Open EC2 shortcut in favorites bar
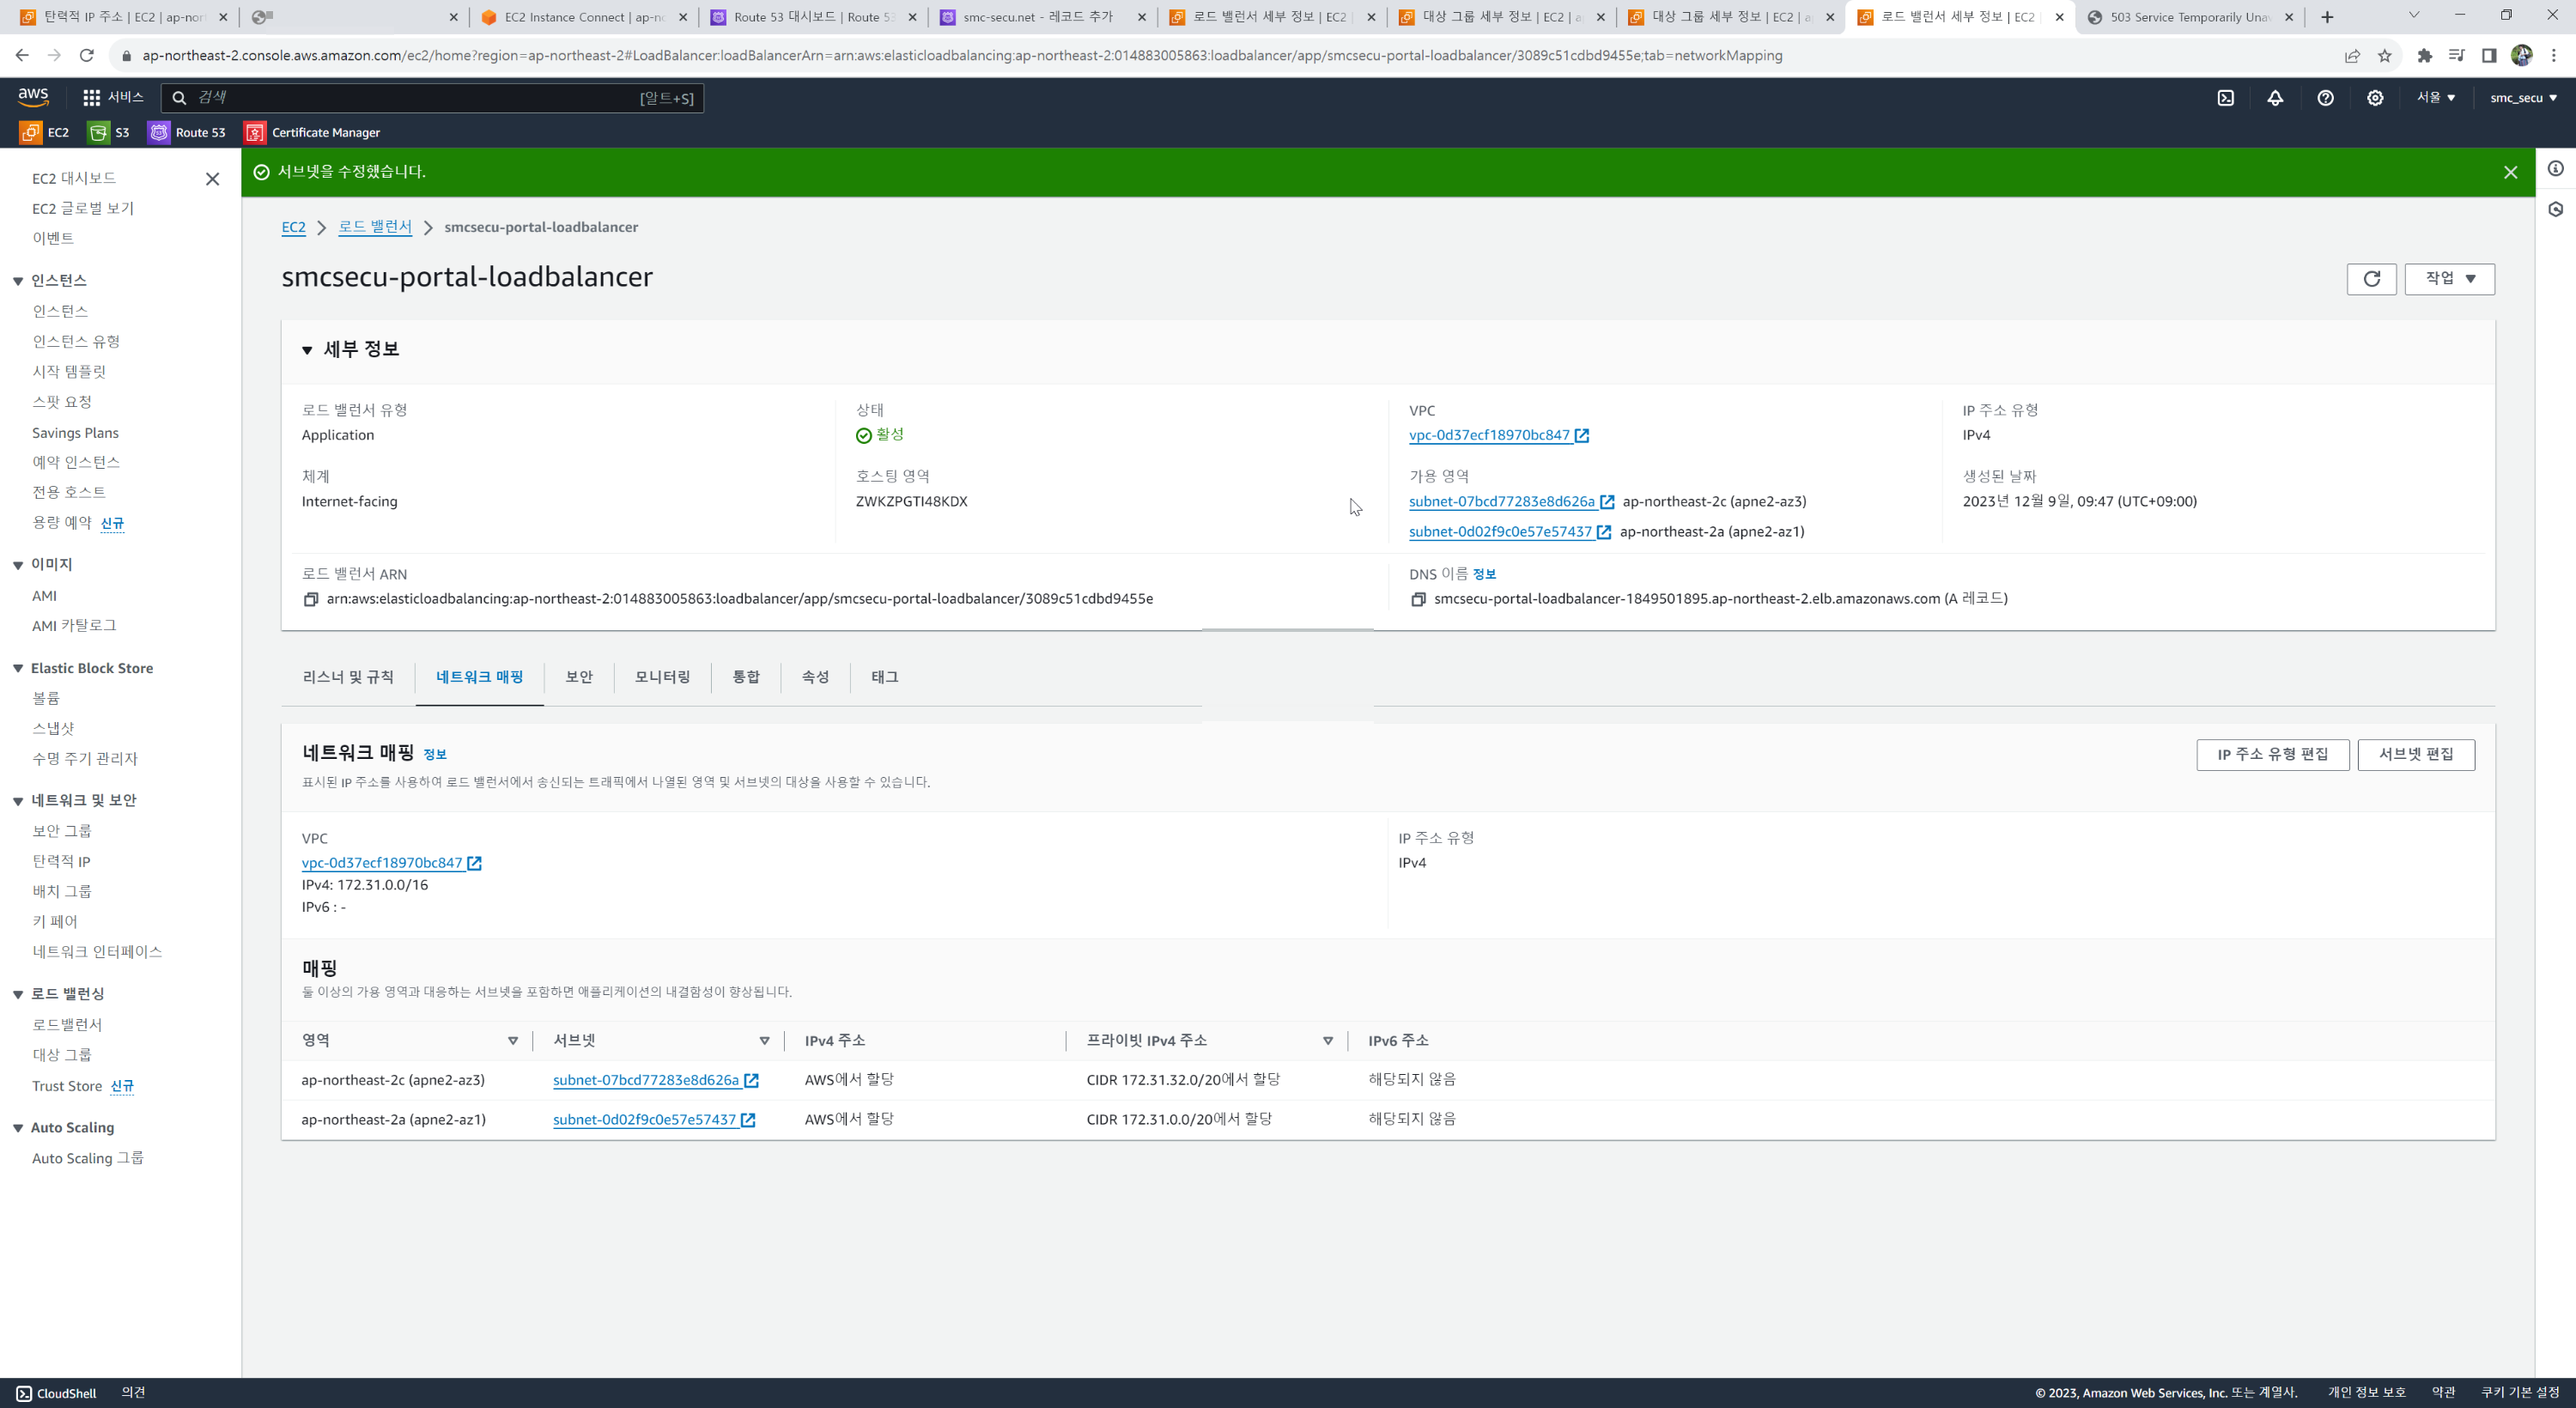 45,132
